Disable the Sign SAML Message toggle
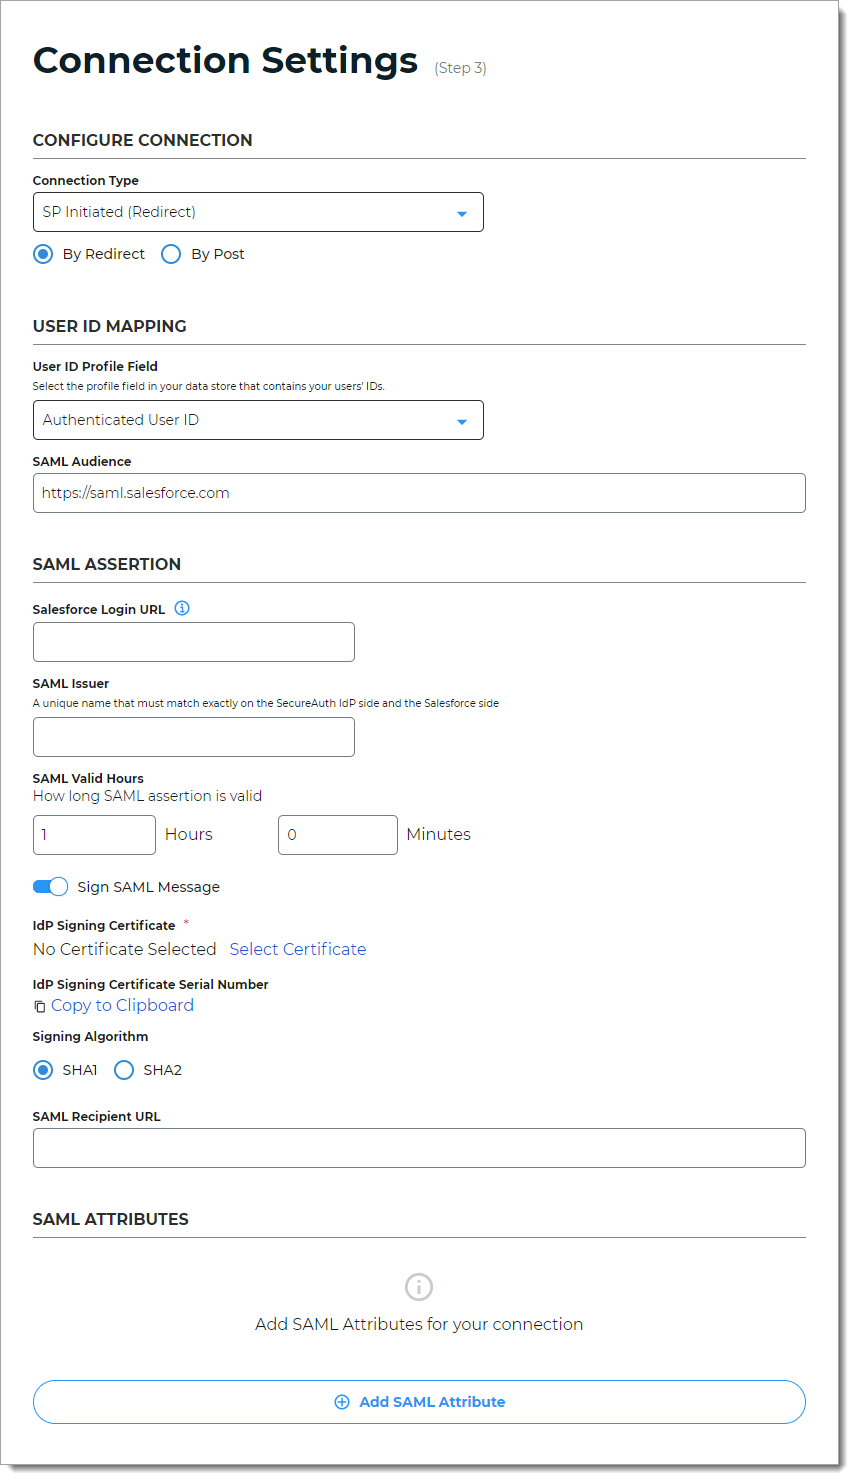854x1480 pixels. 50,886
